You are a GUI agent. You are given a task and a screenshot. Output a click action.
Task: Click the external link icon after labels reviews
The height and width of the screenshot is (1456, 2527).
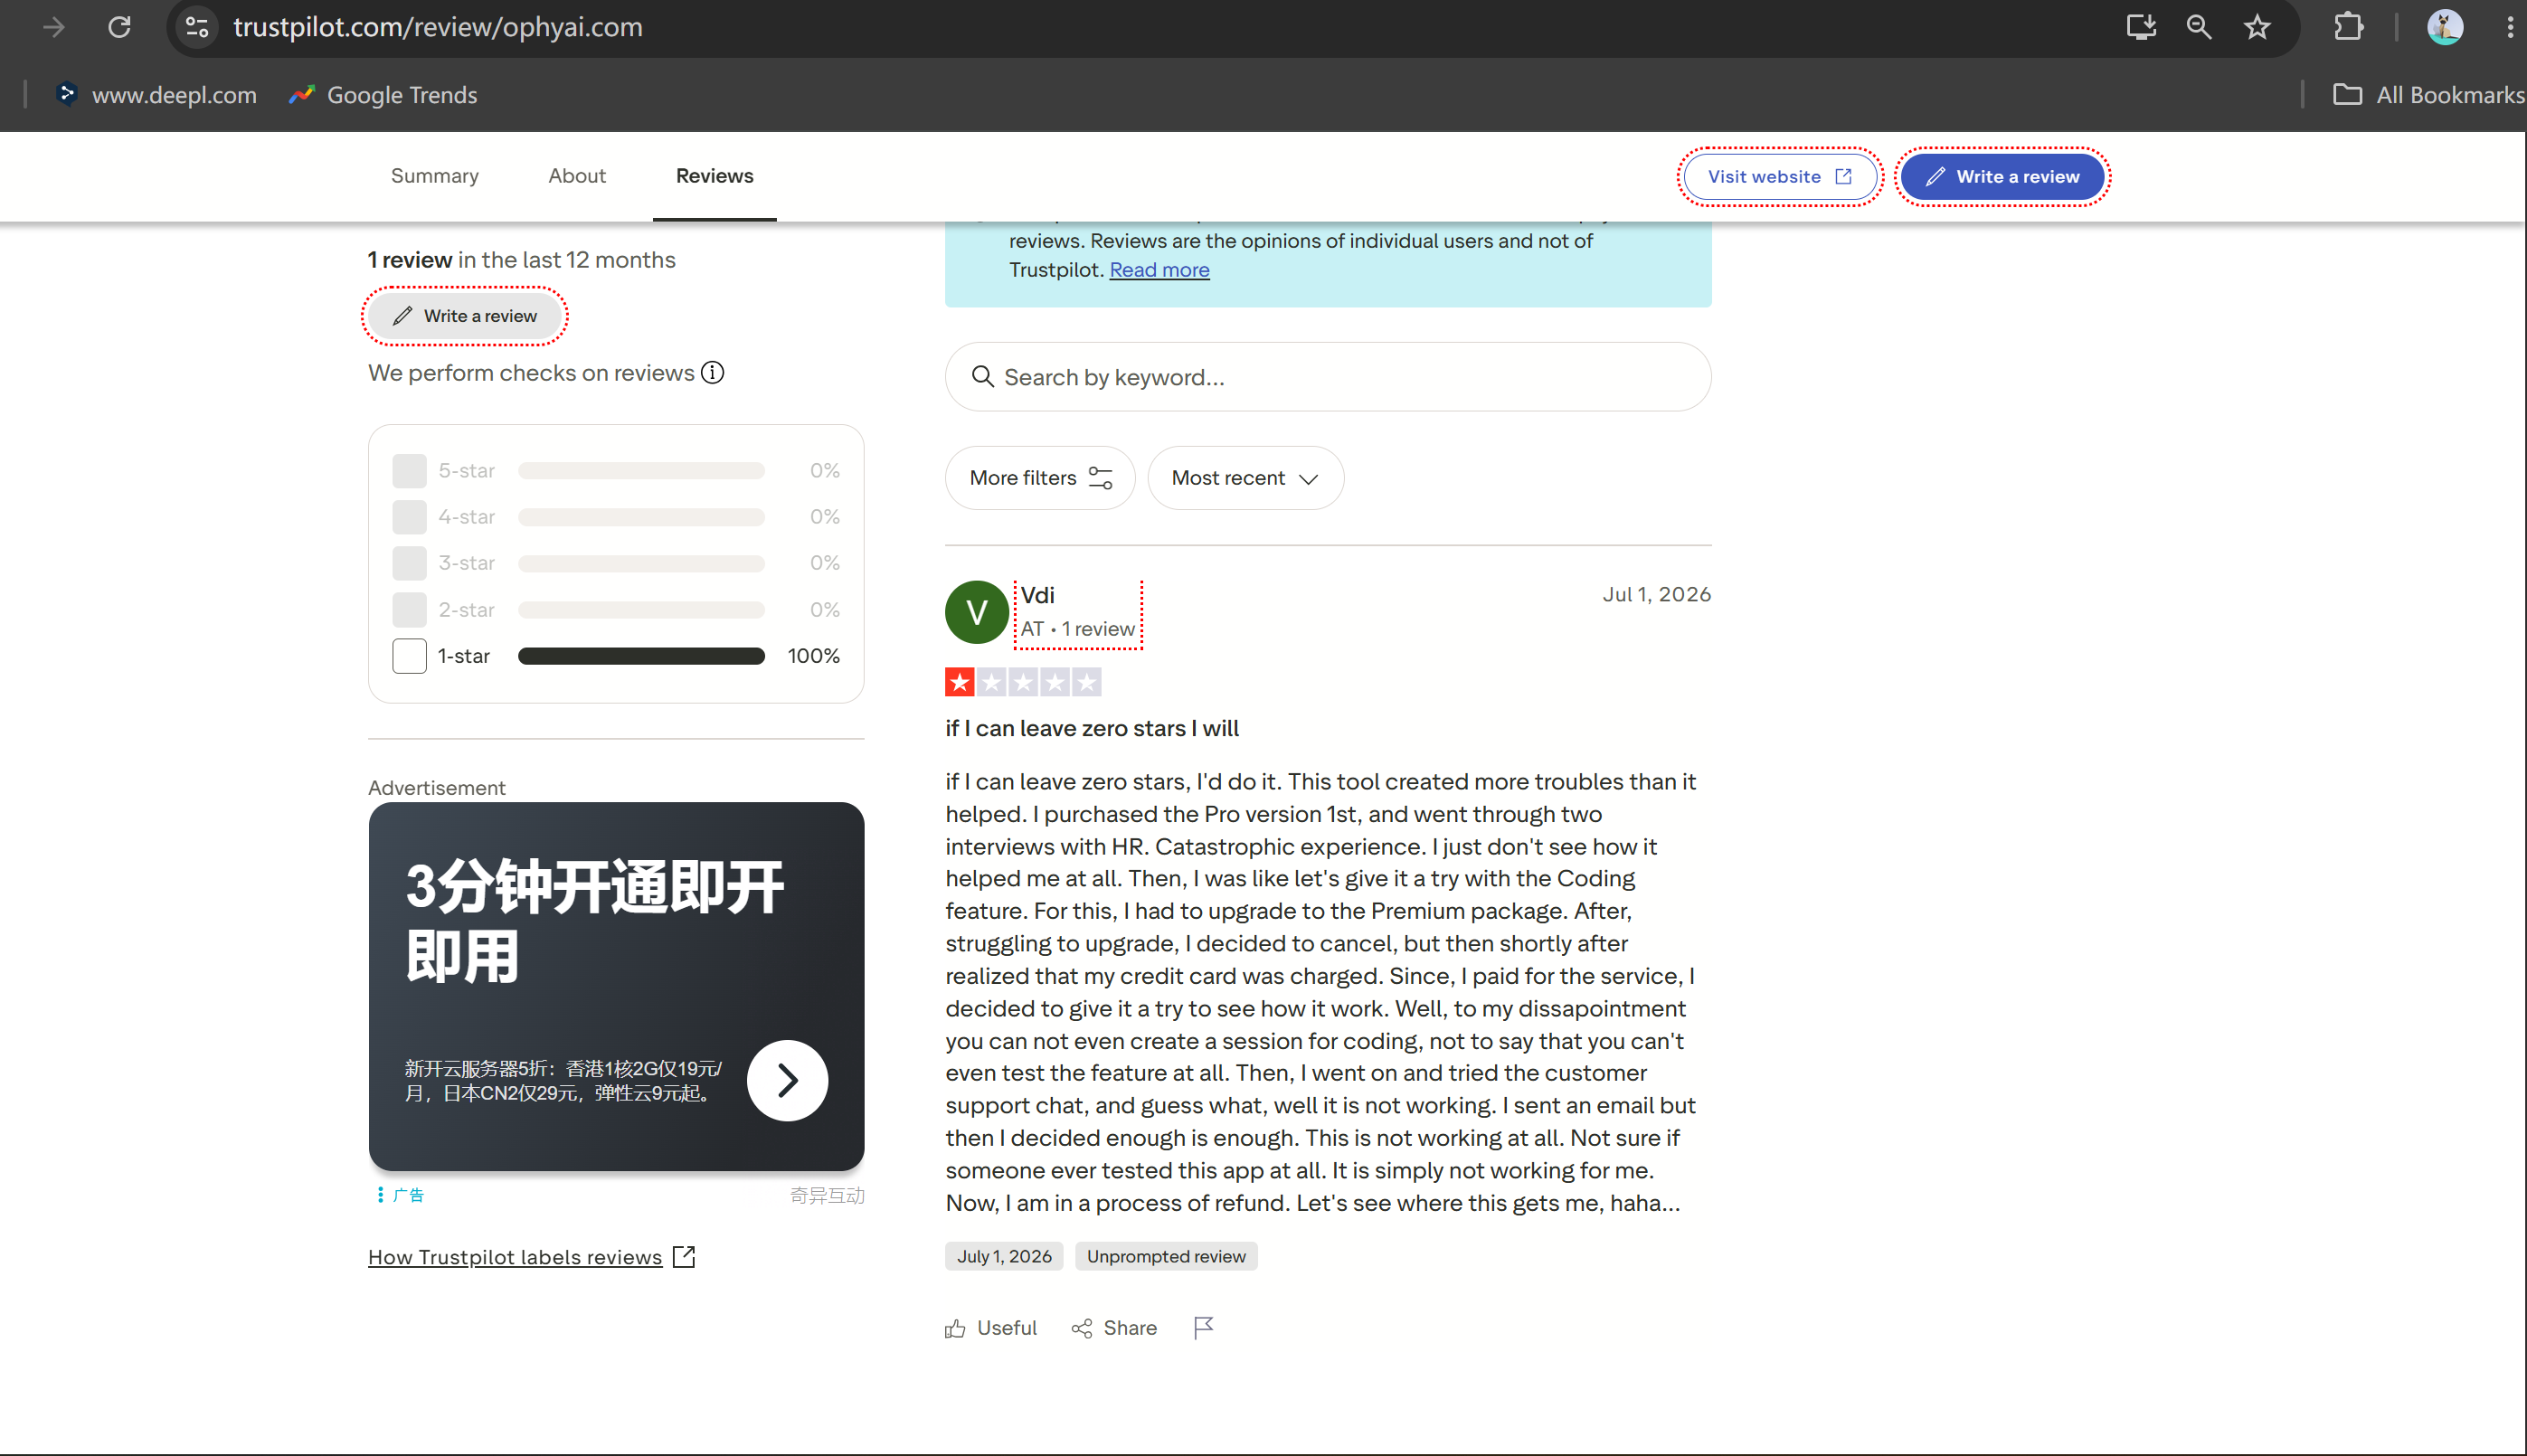point(684,1257)
